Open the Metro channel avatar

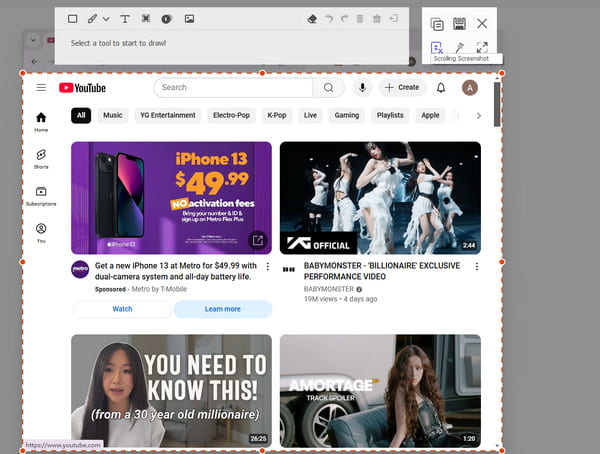click(80, 269)
